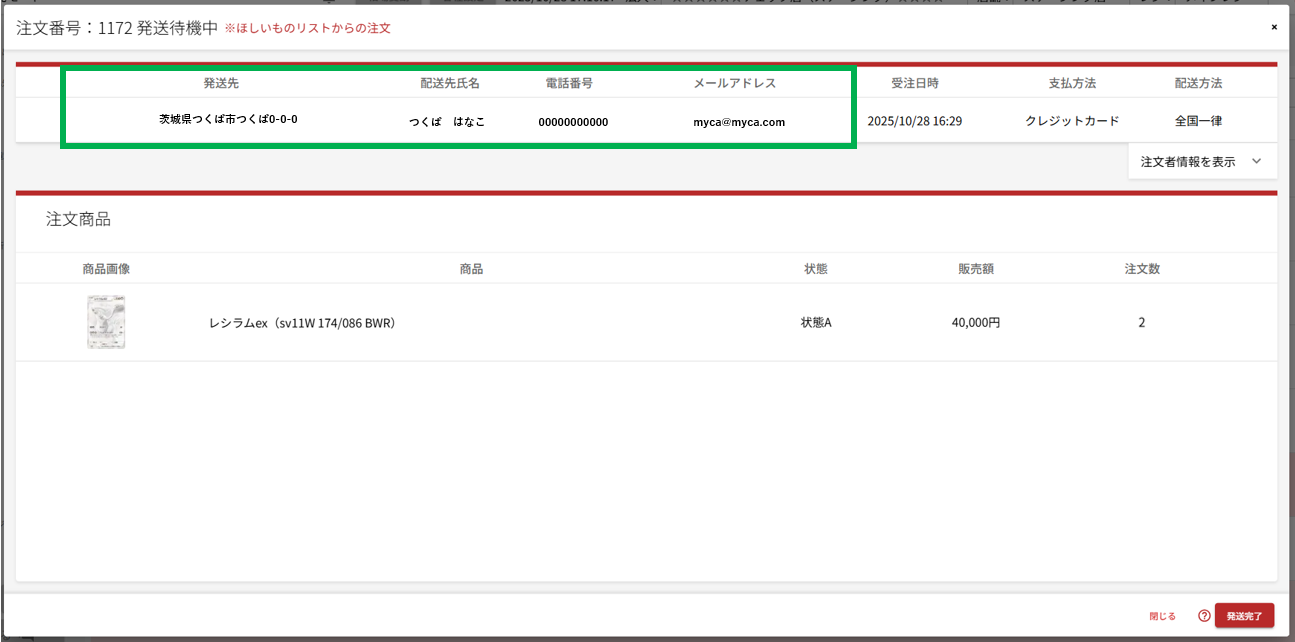This screenshot has width=1295, height=642.
Task: Click the 閉じる link
Action: 1162,616
